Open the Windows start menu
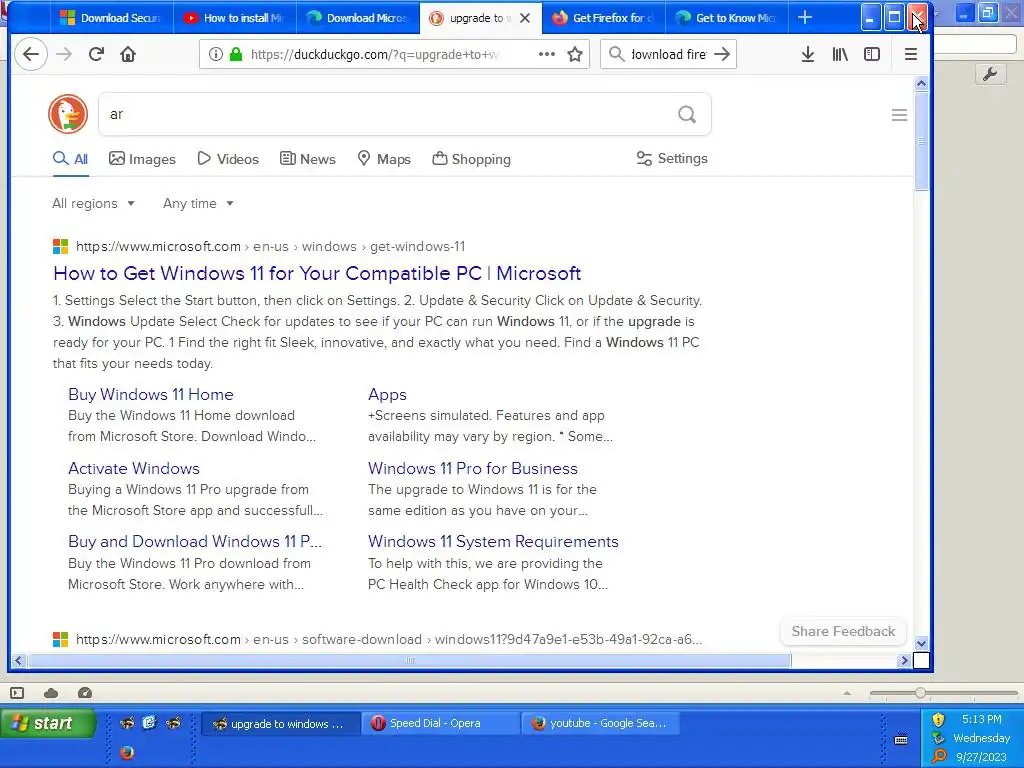Viewport: 1024px width, 768px height. [48, 723]
